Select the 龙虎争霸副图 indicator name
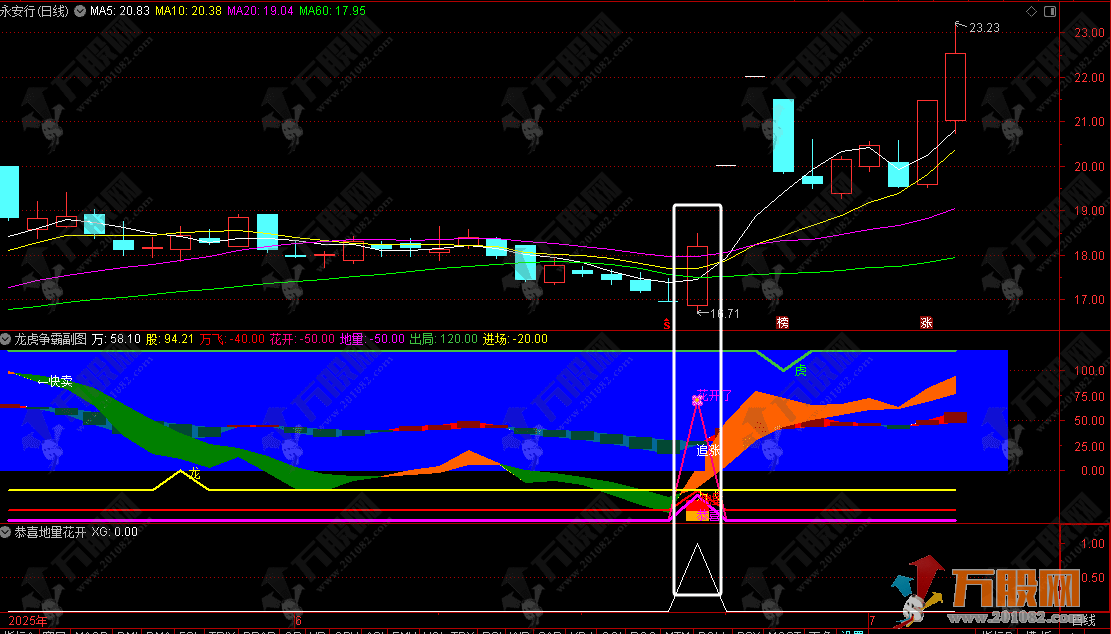Viewport: 1111px width, 634px height. pos(50,339)
